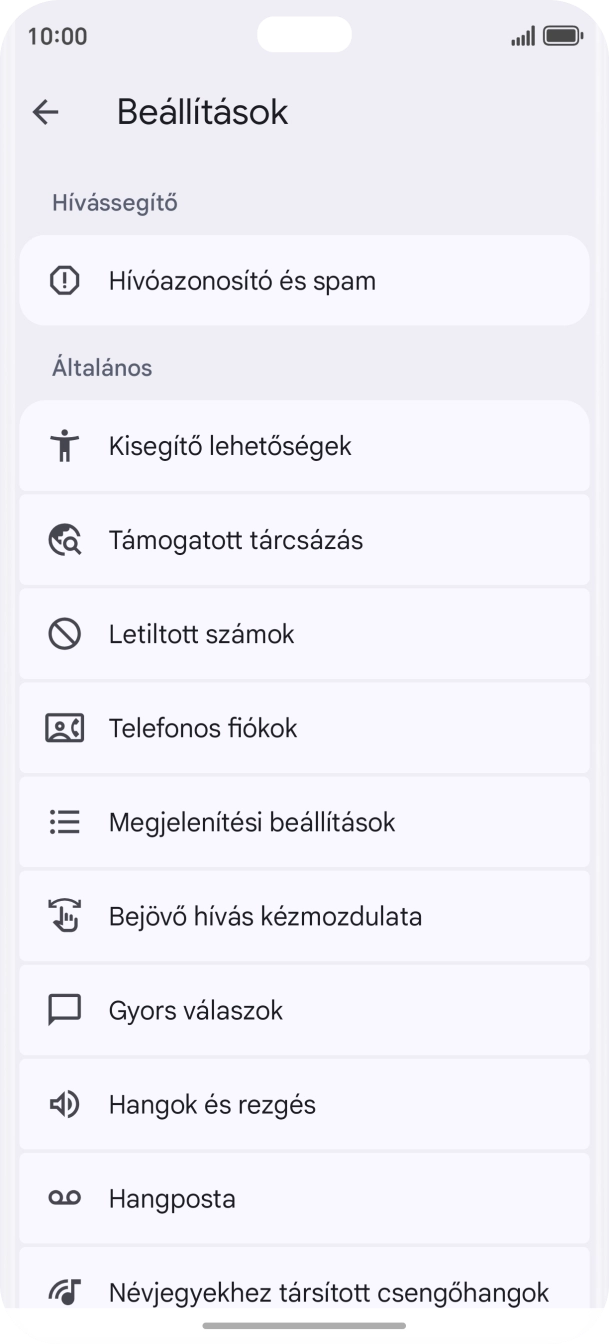Select the Gyors válaszok chat bubble icon
The image size is (609, 1344).
[x=64, y=1009]
